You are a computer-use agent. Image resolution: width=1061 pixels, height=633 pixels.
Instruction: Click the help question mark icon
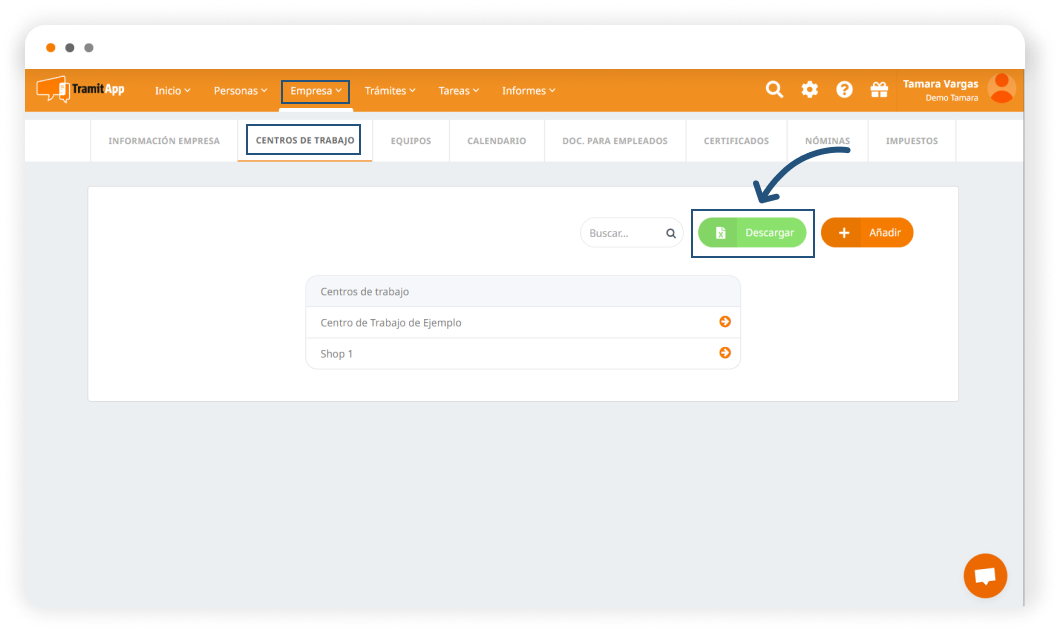coord(844,90)
